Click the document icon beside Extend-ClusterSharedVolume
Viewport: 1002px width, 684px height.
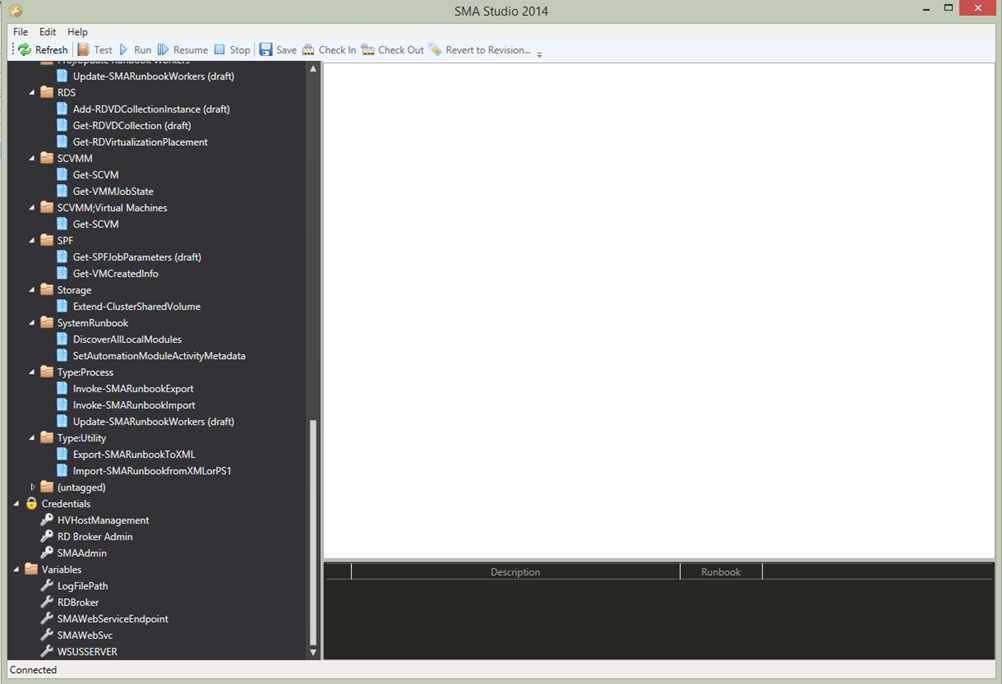tap(62, 306)
